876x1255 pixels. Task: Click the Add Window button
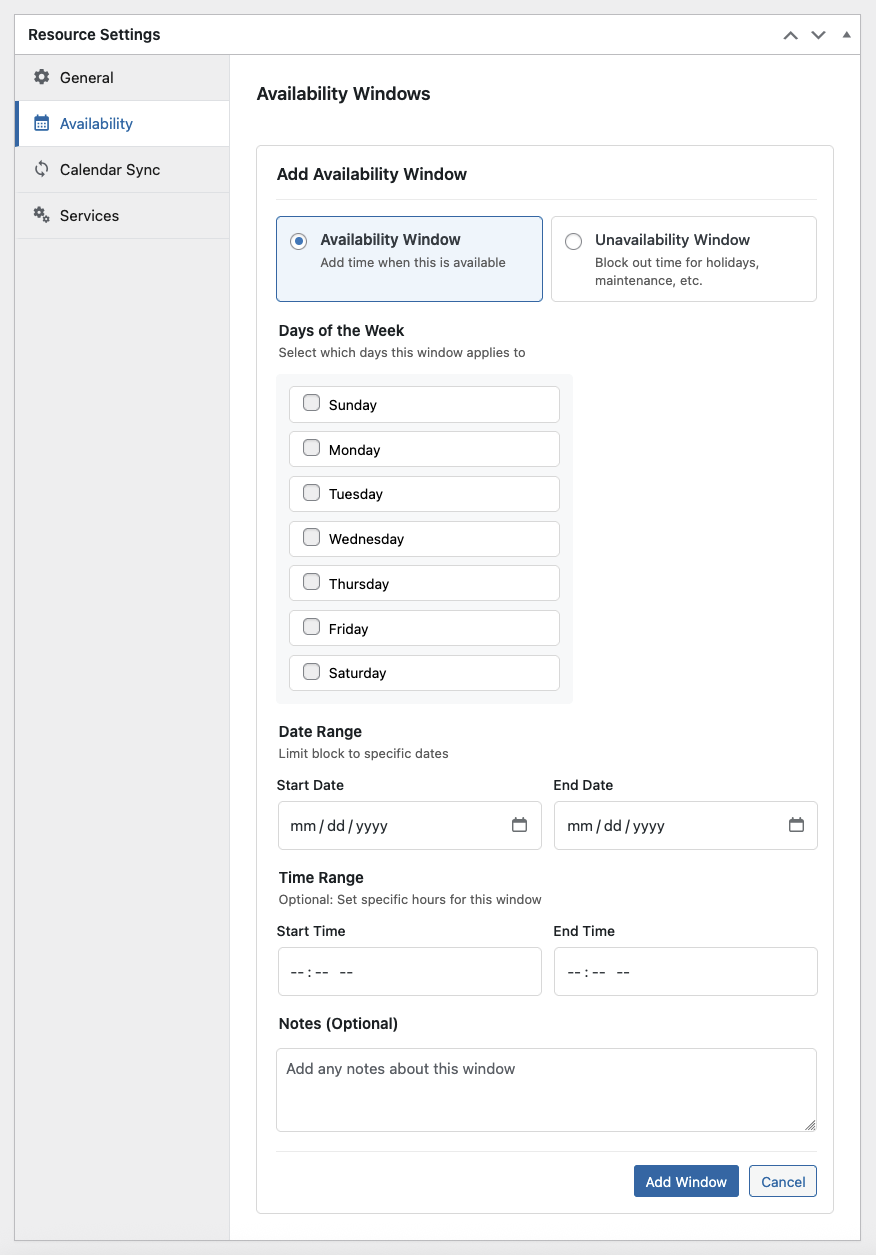(x=686, y=1181)
